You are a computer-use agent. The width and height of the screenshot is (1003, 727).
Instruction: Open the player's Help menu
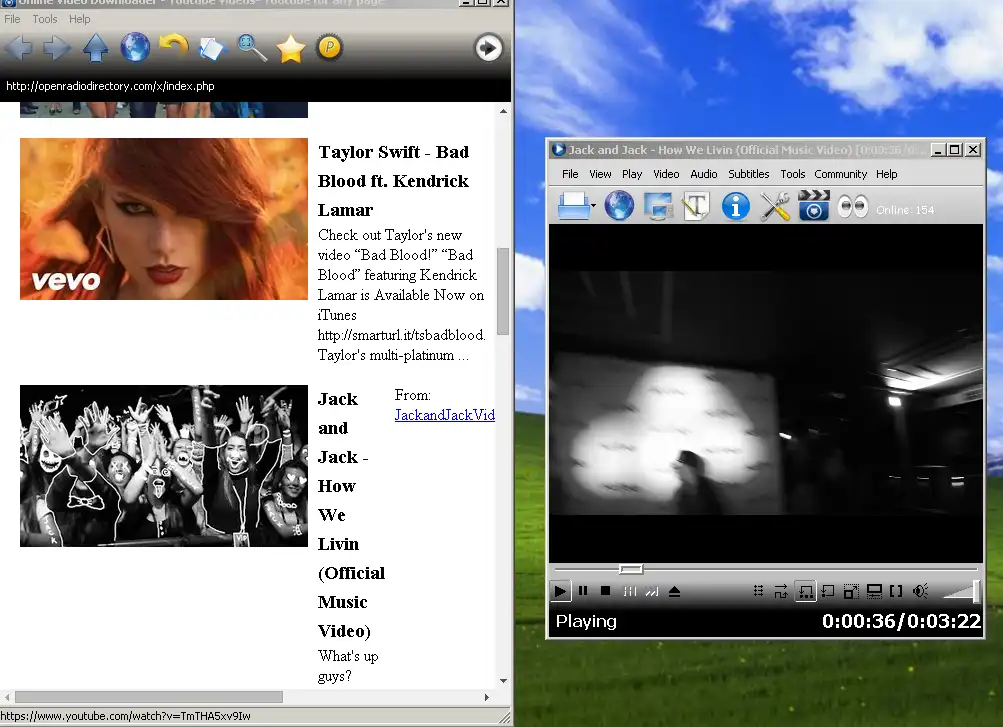[x=887, y=174]
